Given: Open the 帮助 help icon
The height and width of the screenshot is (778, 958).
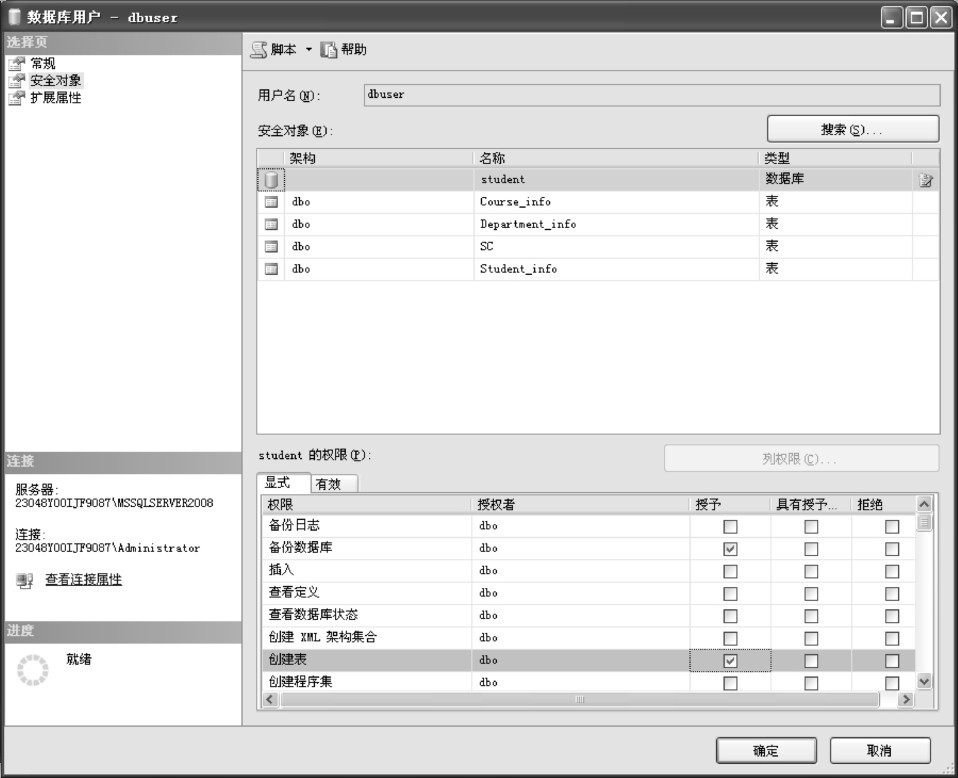Looking at the screenshot, I should [x=330, y=50].
